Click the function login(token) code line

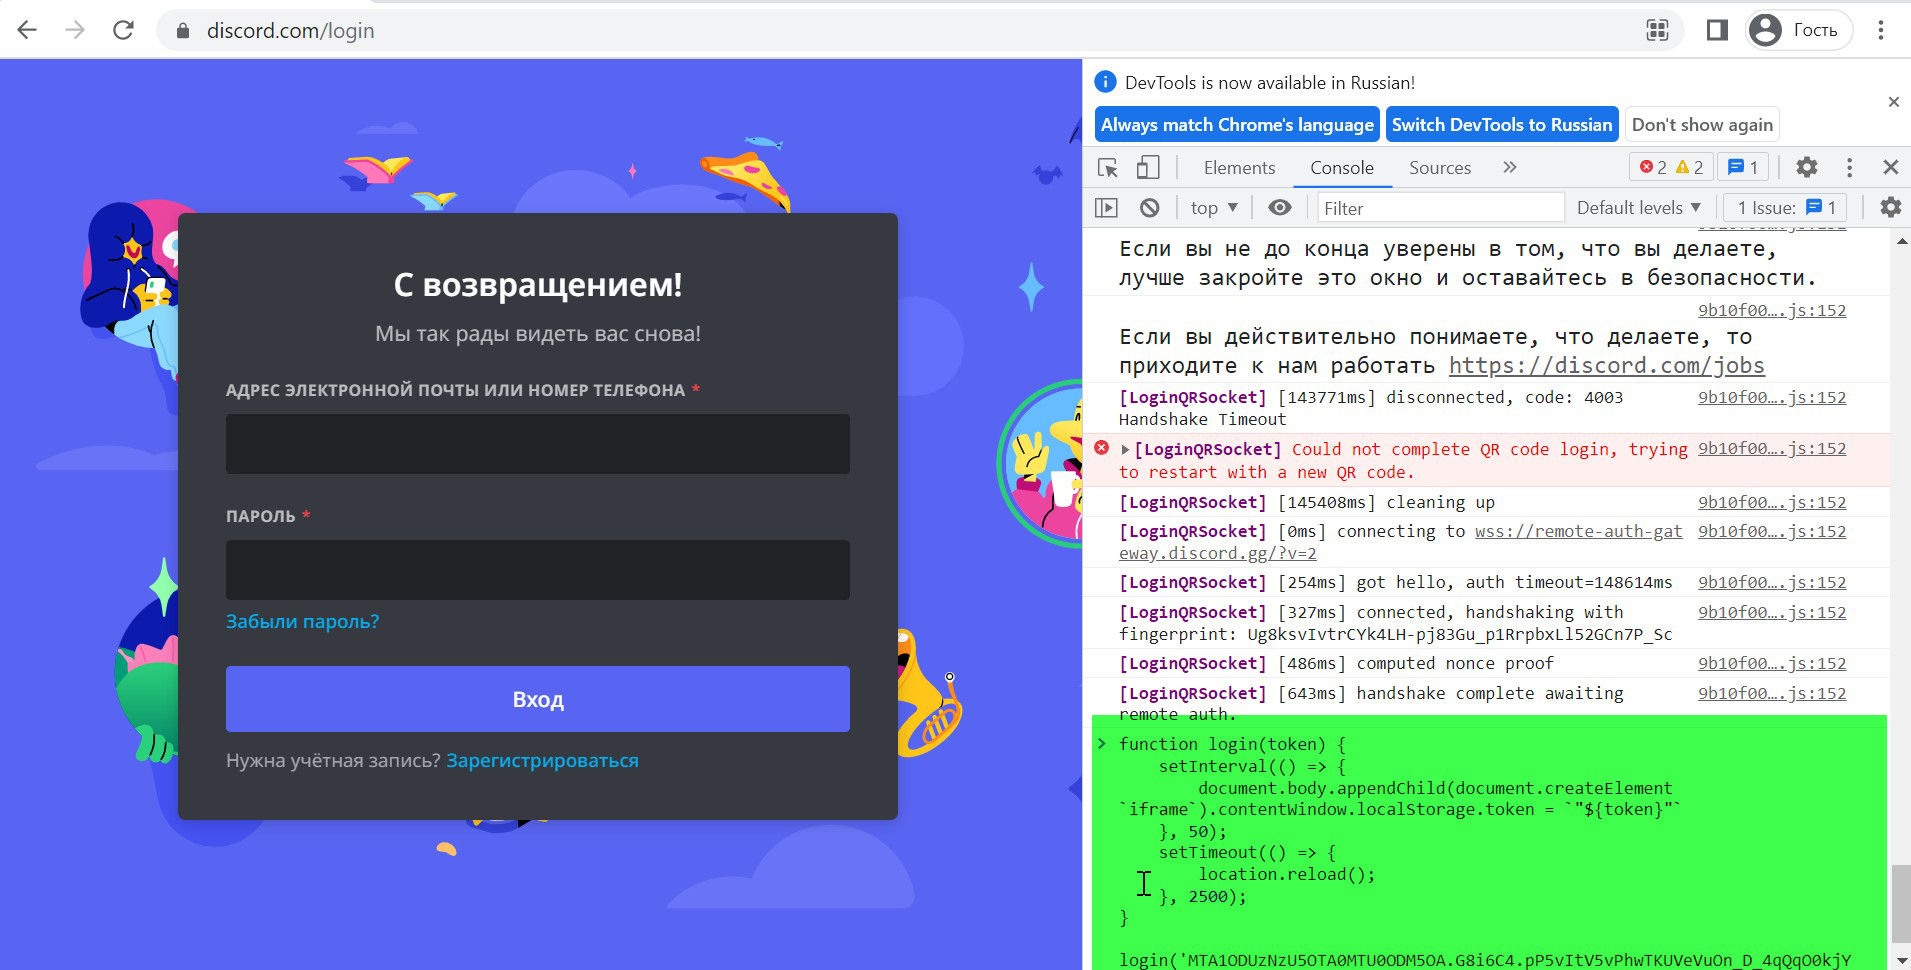coord(1232,744)
